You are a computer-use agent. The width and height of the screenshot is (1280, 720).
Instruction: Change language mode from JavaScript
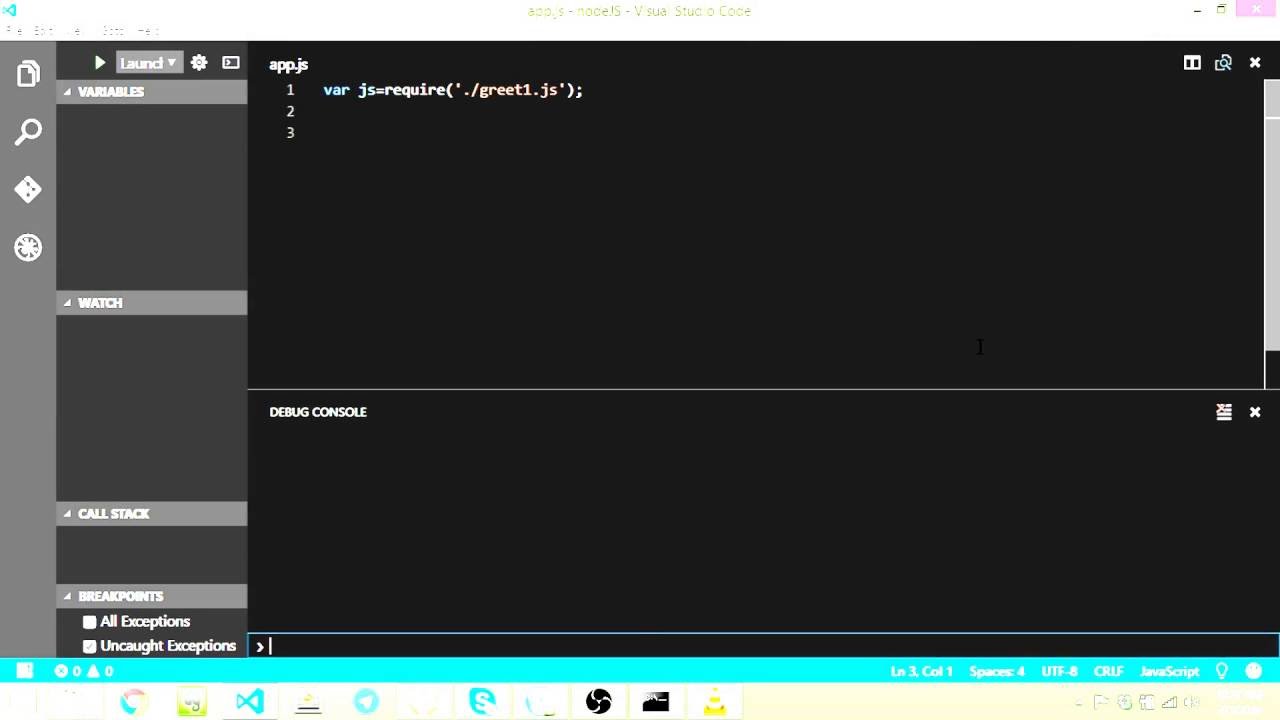point(1169,671)
